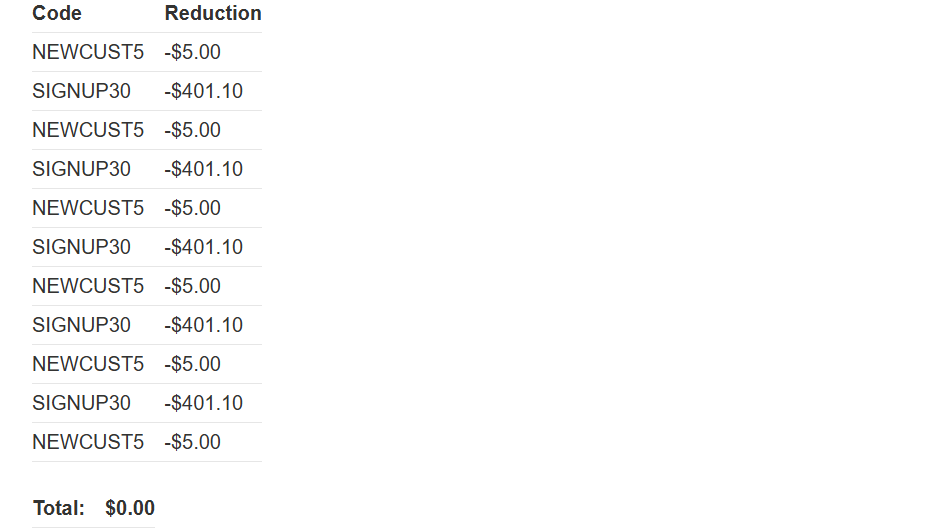
Task: Select the fifth NEWCUST5 code entry
Action: pyautogui.click(x=88, y=364)
